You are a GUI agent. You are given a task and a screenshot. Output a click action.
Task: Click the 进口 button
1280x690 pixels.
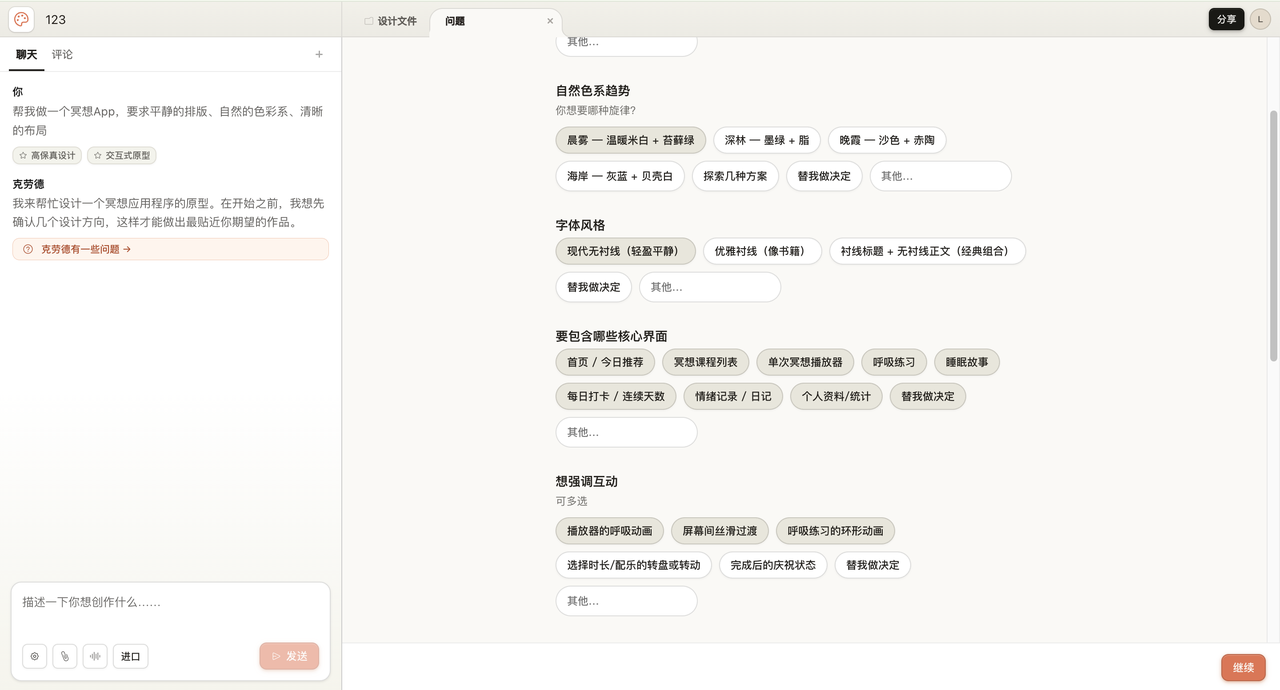131,656
